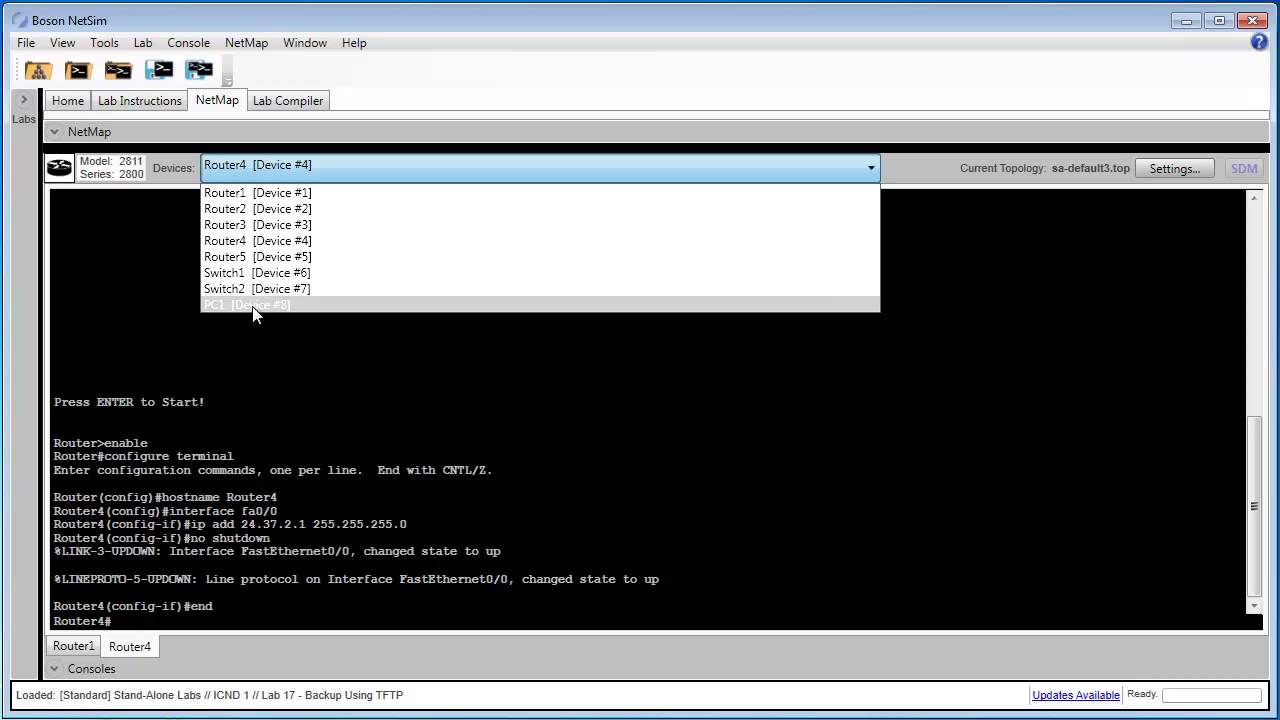Open the Help menu

pos(354,43)
